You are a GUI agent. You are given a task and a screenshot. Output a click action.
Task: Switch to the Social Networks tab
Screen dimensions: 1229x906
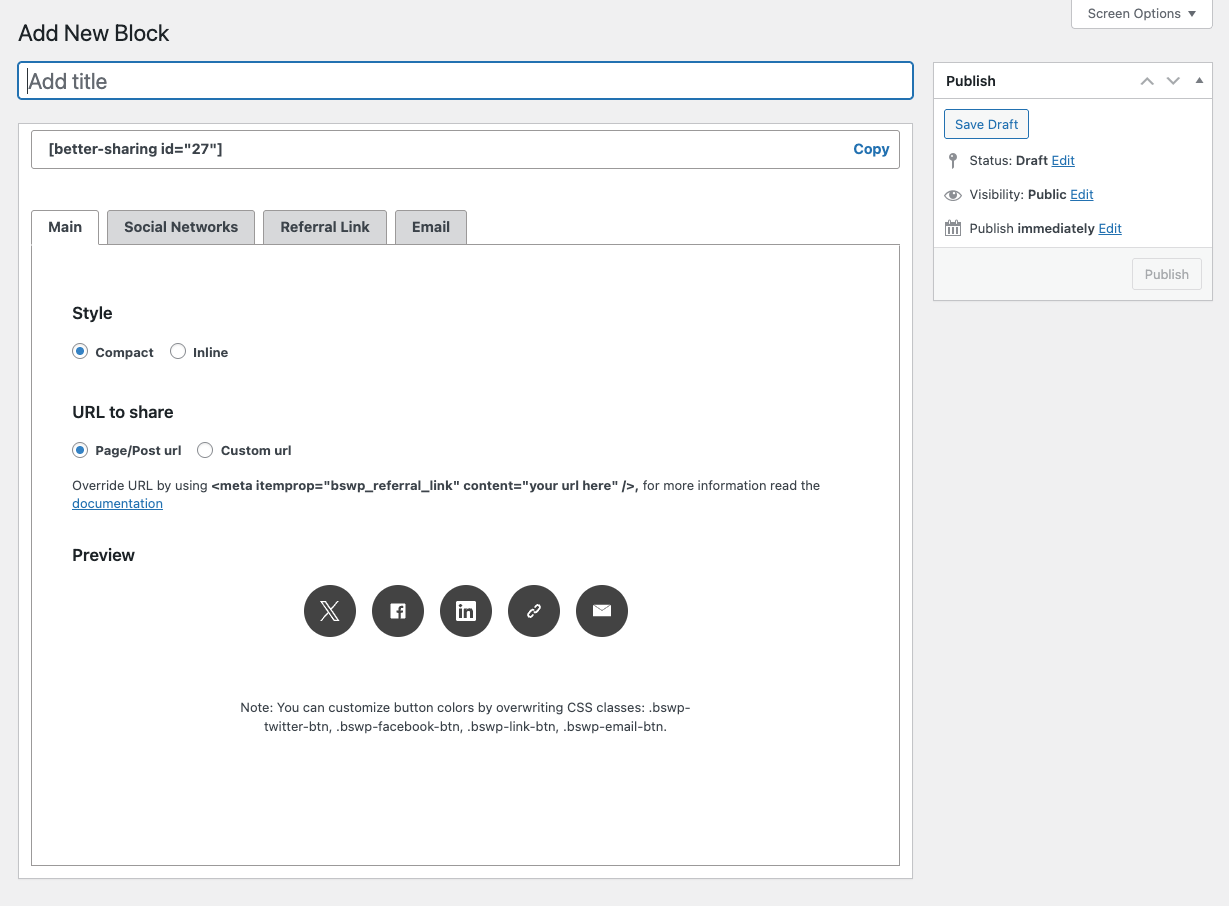(x=181, y=227)
